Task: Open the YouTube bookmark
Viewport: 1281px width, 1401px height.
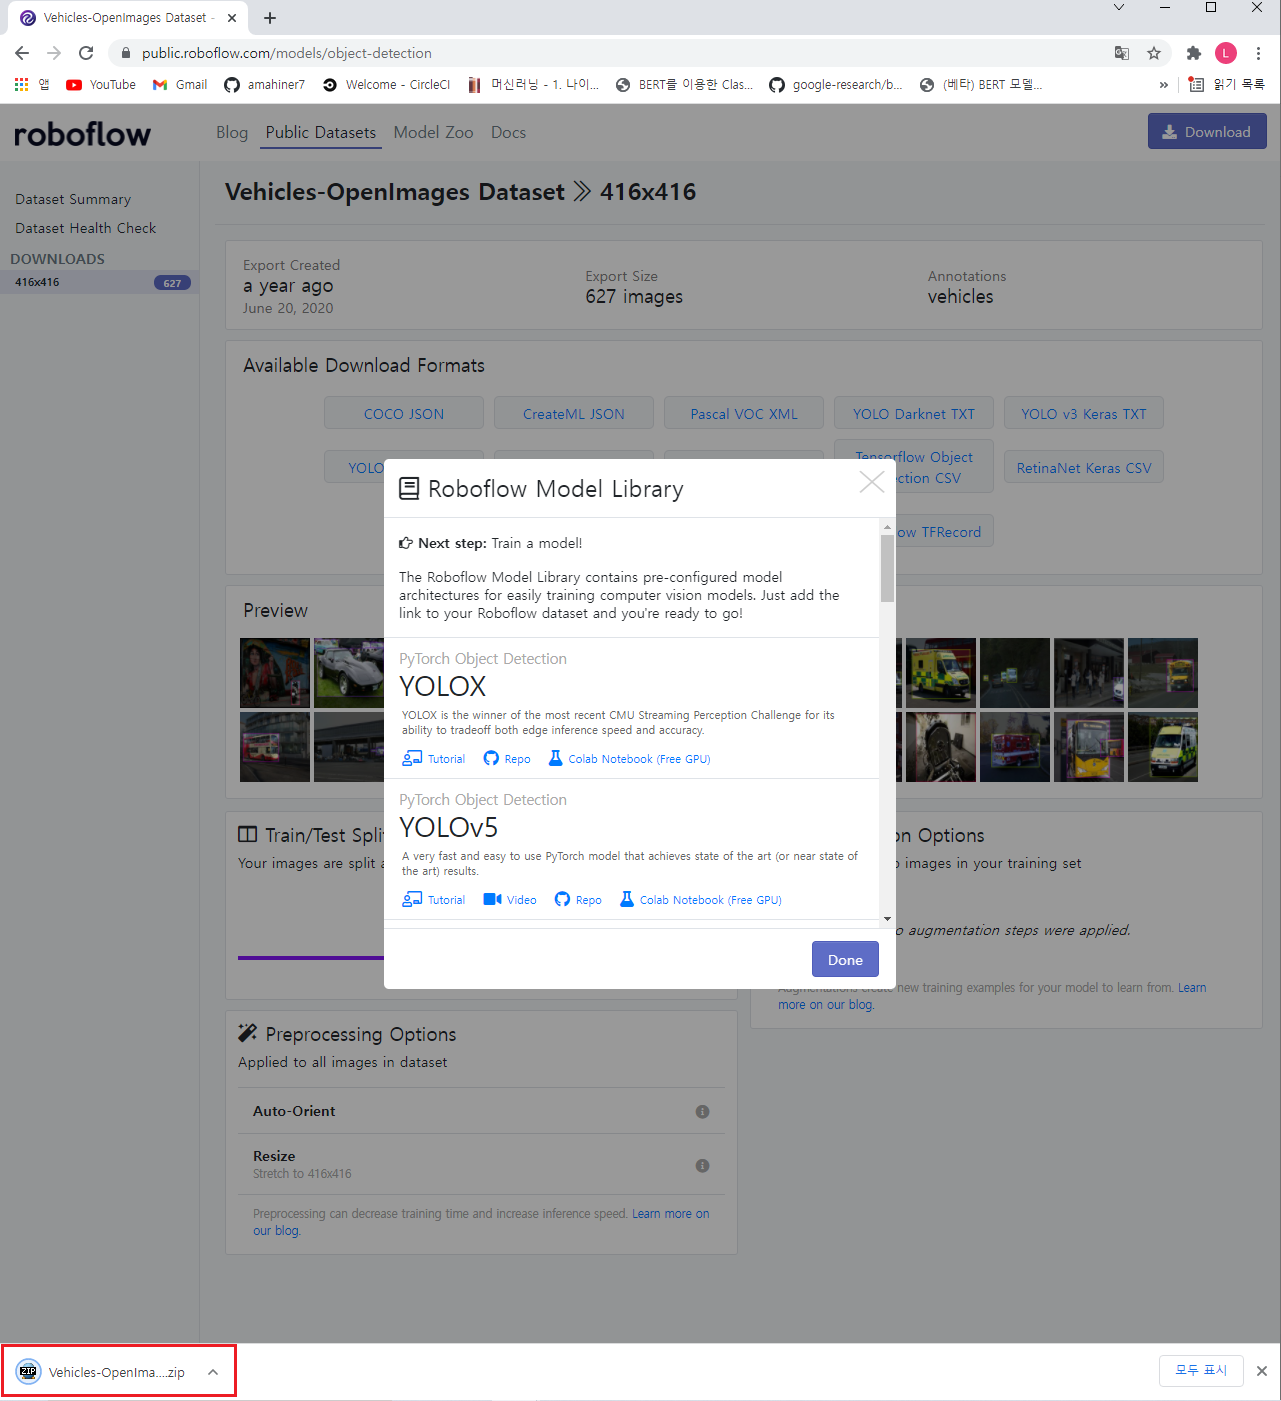Action: [x=101, y=85]
